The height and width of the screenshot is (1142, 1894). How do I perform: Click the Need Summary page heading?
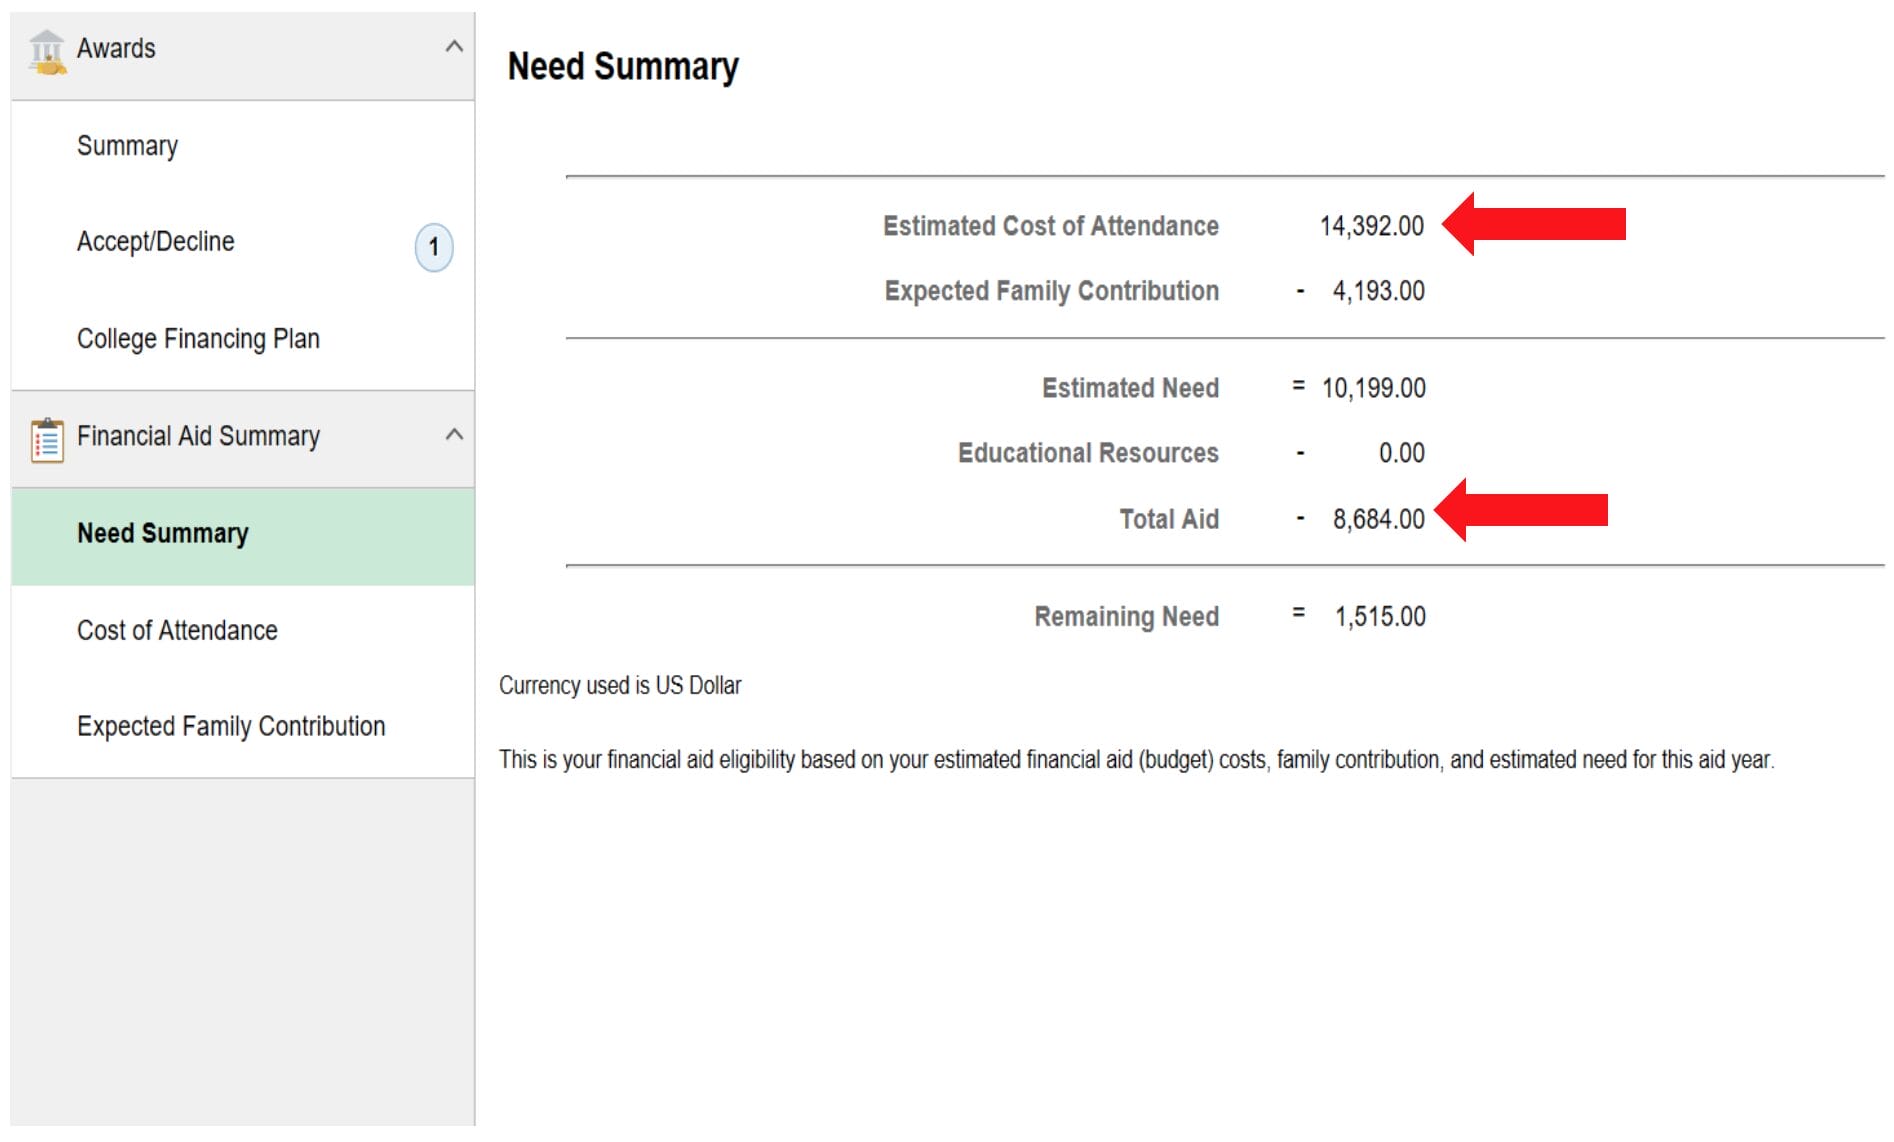[622, 67]
